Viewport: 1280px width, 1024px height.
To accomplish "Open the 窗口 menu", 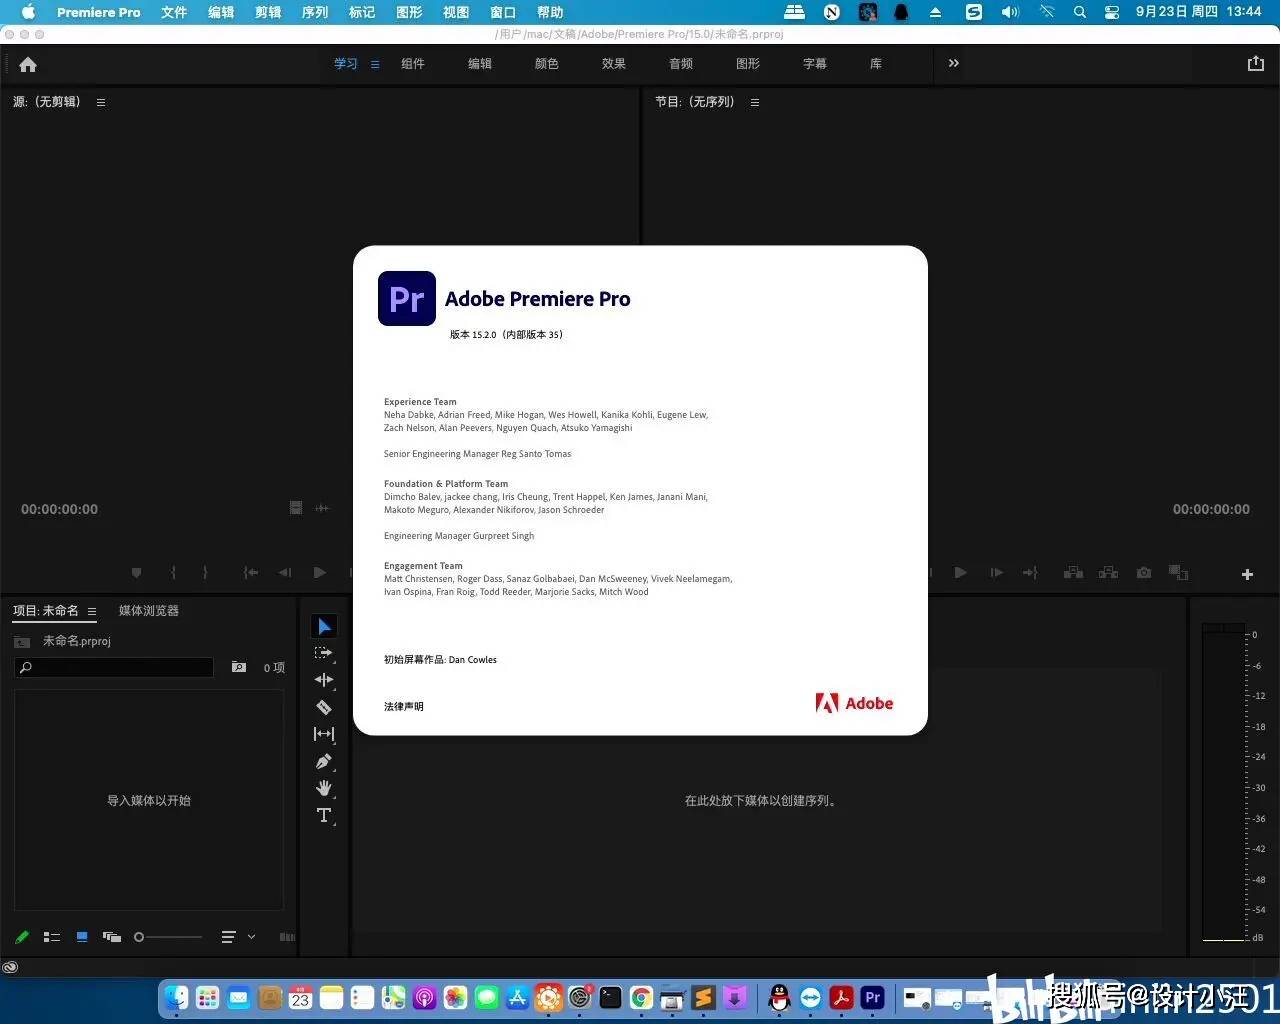I will [503, 12].
